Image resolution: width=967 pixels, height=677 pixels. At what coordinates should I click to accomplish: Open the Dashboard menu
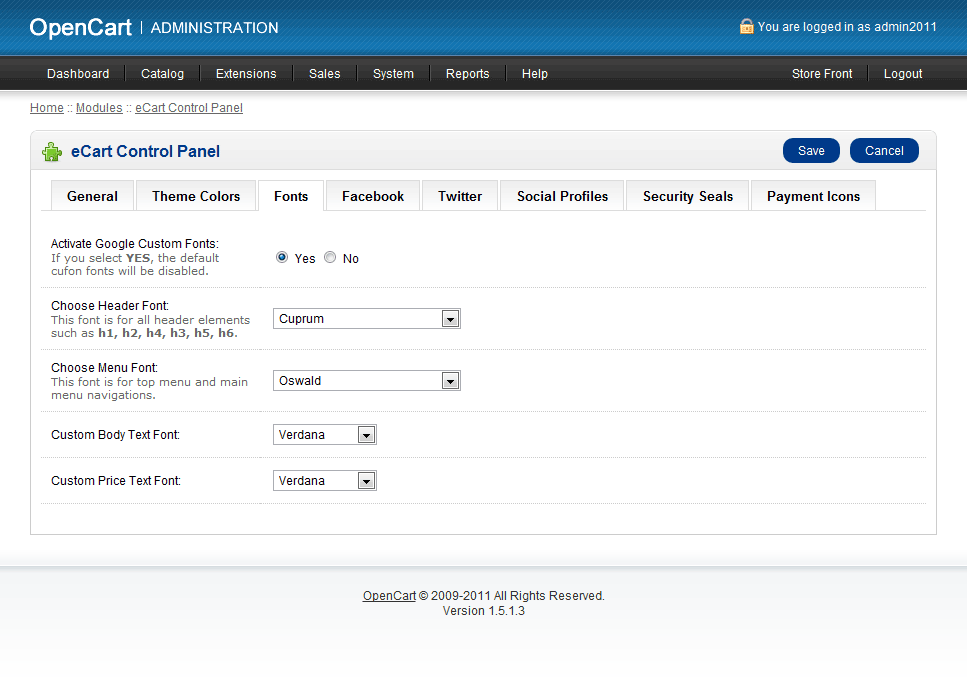point(78,74)
